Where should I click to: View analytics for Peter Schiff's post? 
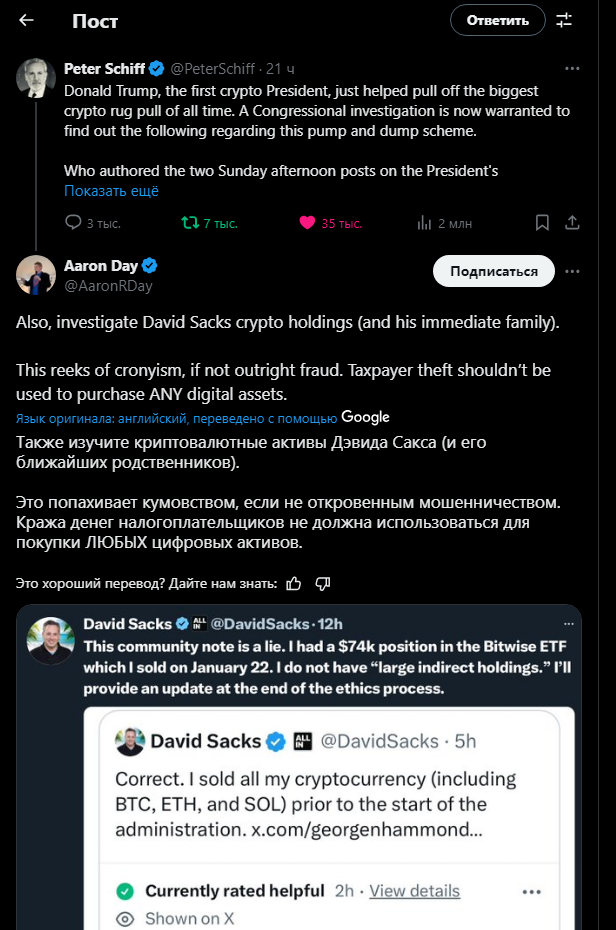click(424, 223)
